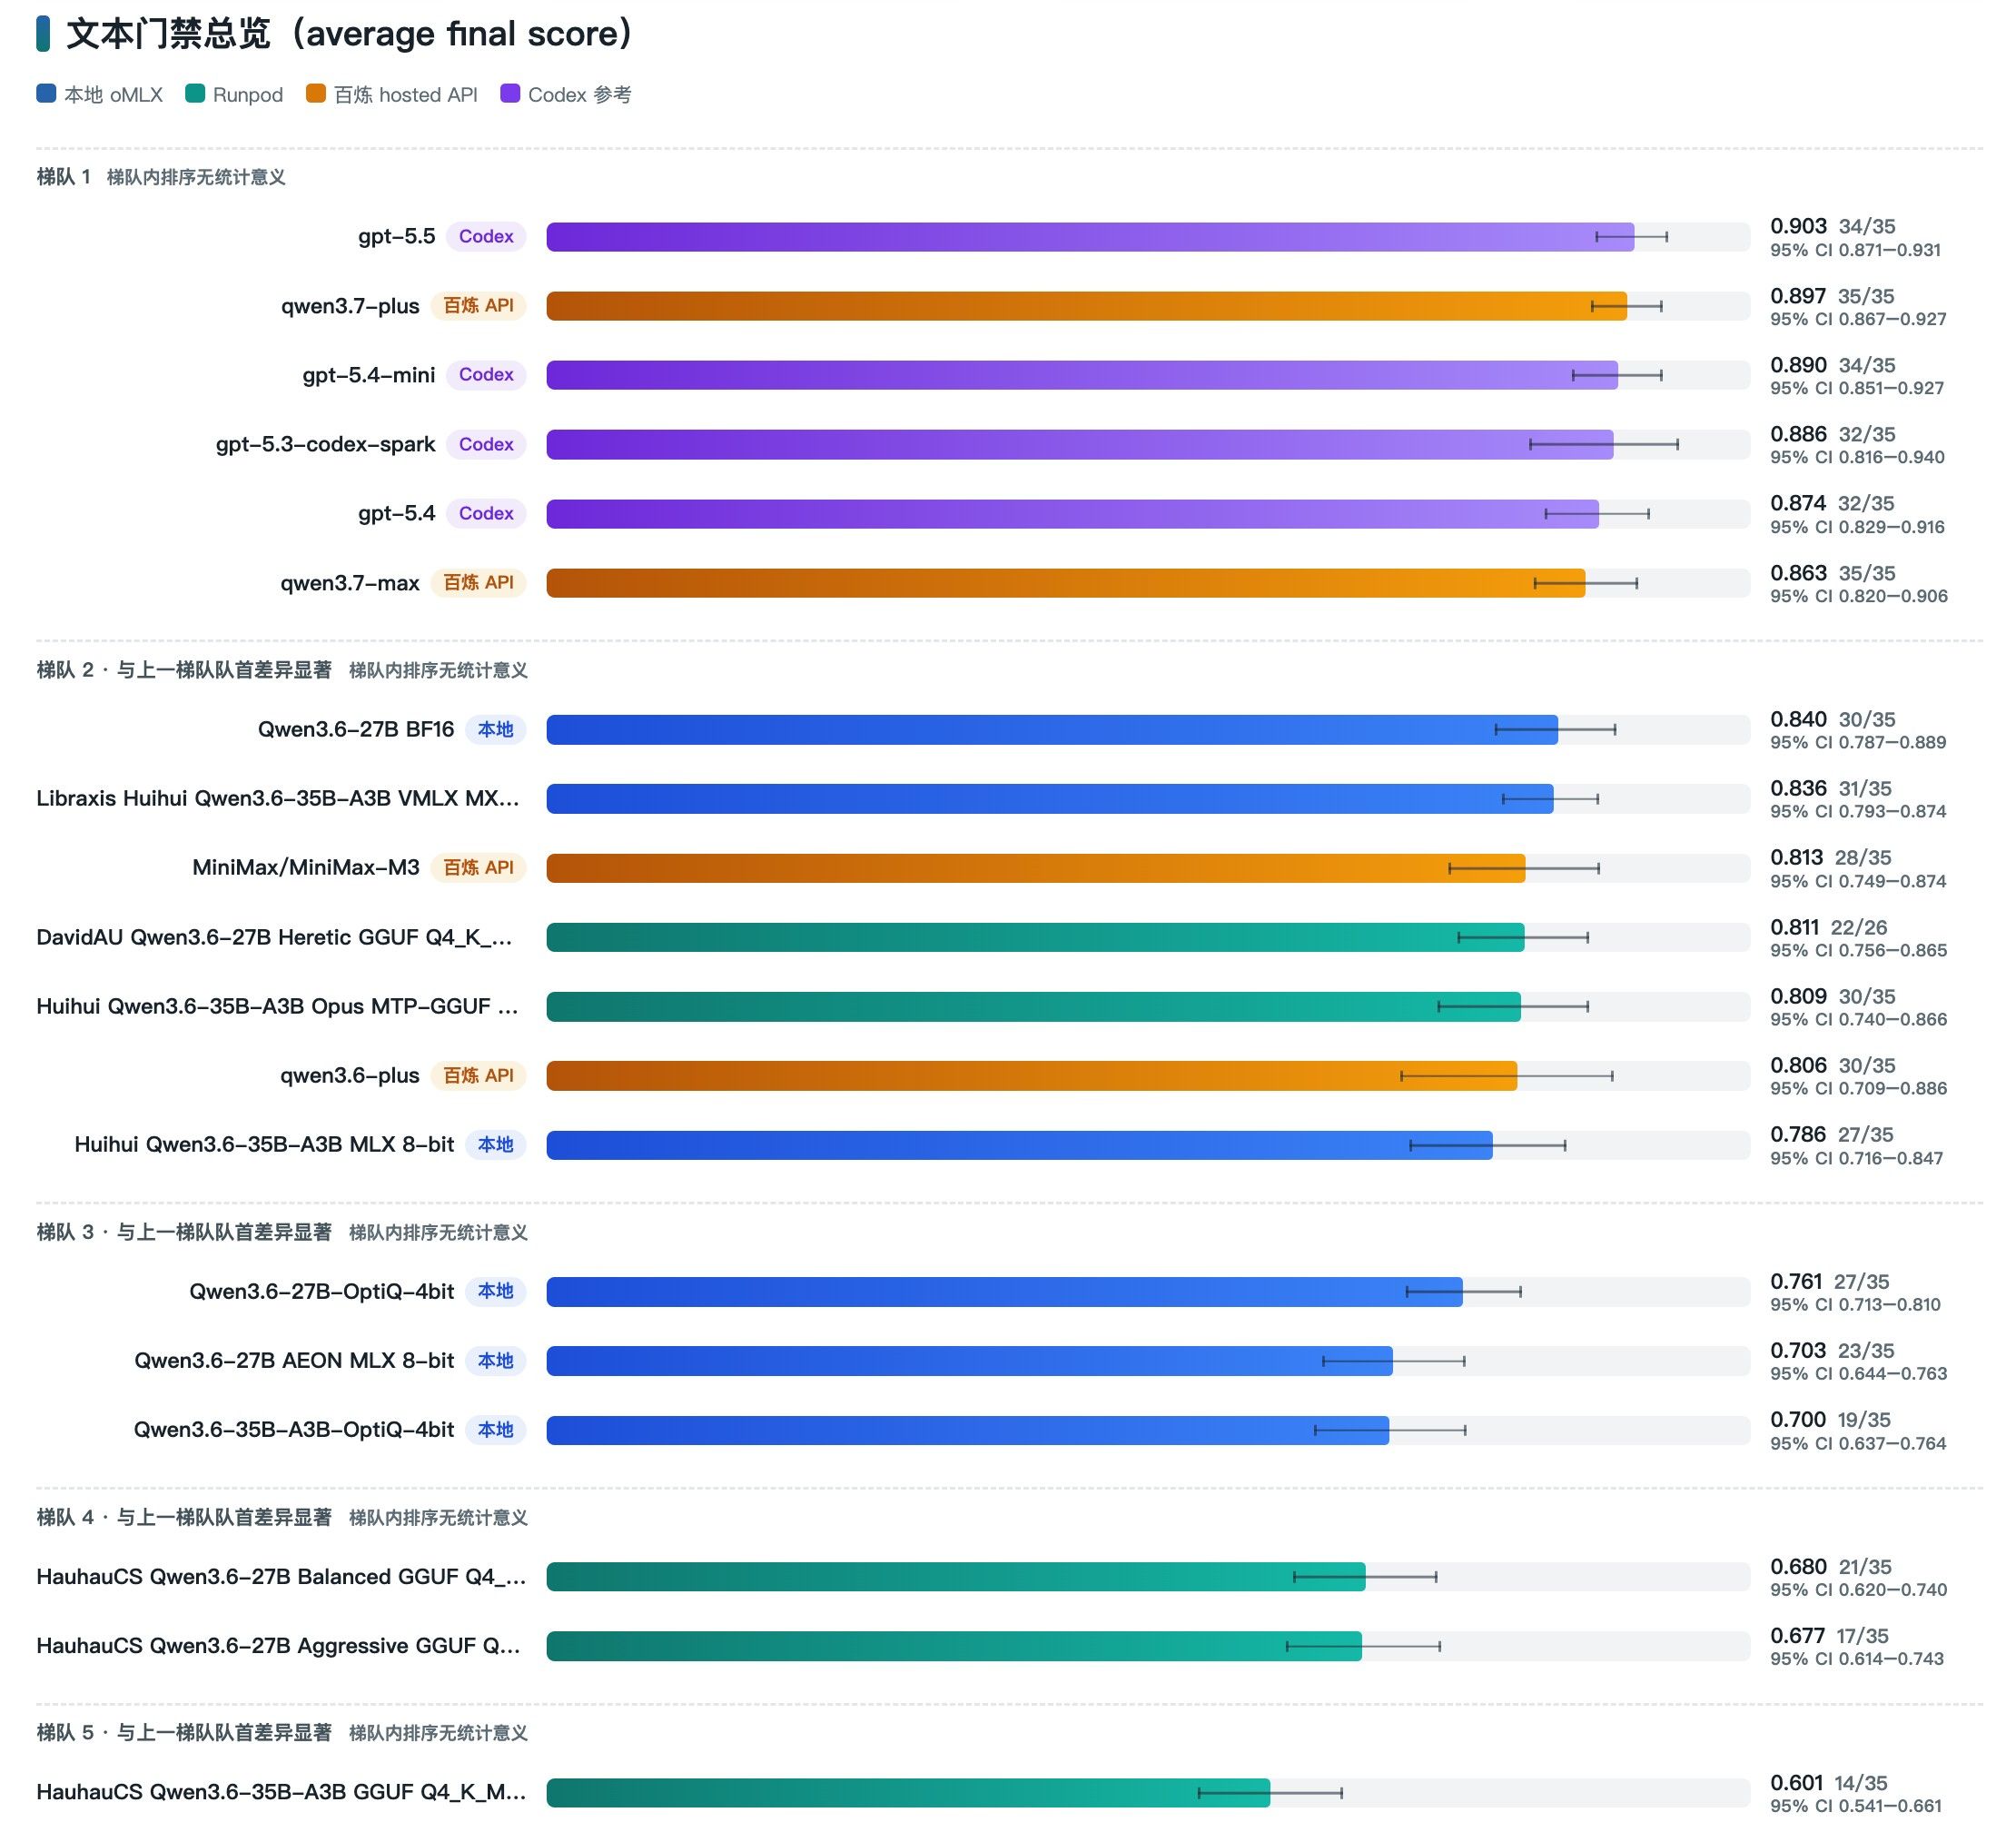Click the qwen3.7-plus model name

click(x=350, y=306)
